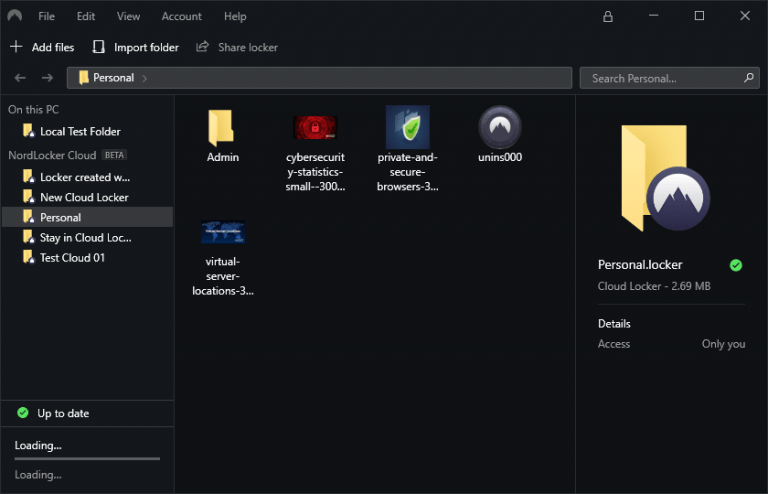Click the BETA badge
Image resolution: width=768 pixels, height=494 pixels.
click(x=114, y=155)
